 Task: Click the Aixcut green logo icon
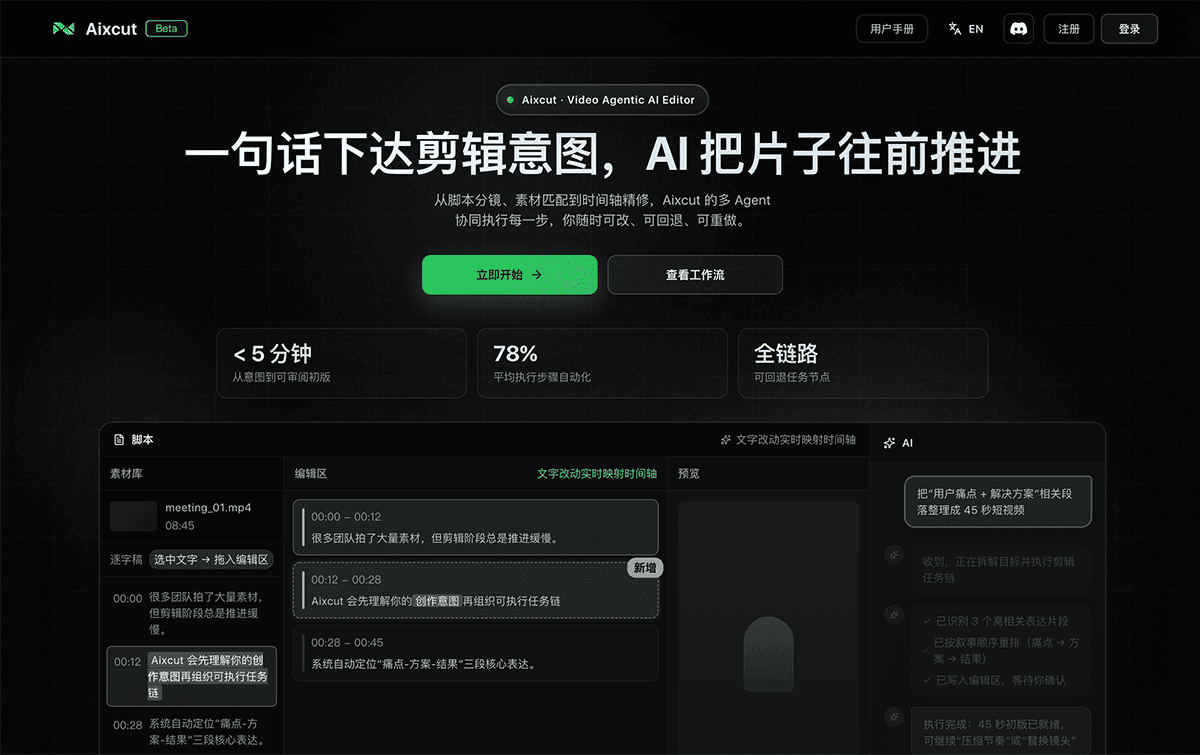(x=64, y=29)
